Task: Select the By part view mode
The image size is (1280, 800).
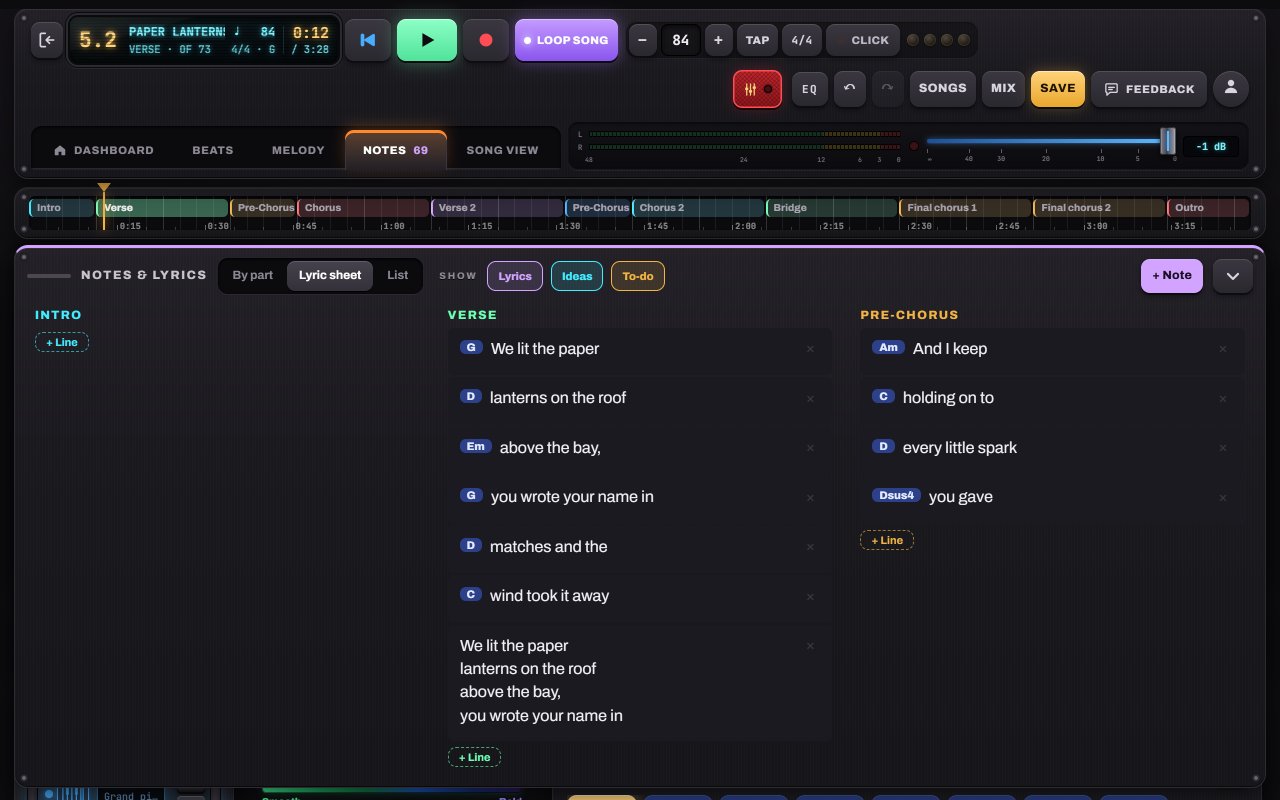Action: tap(253, 275)
